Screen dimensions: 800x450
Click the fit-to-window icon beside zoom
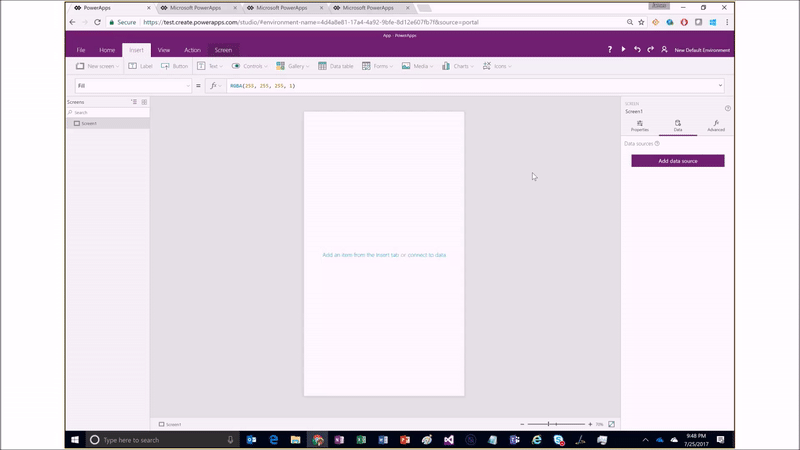612,424
